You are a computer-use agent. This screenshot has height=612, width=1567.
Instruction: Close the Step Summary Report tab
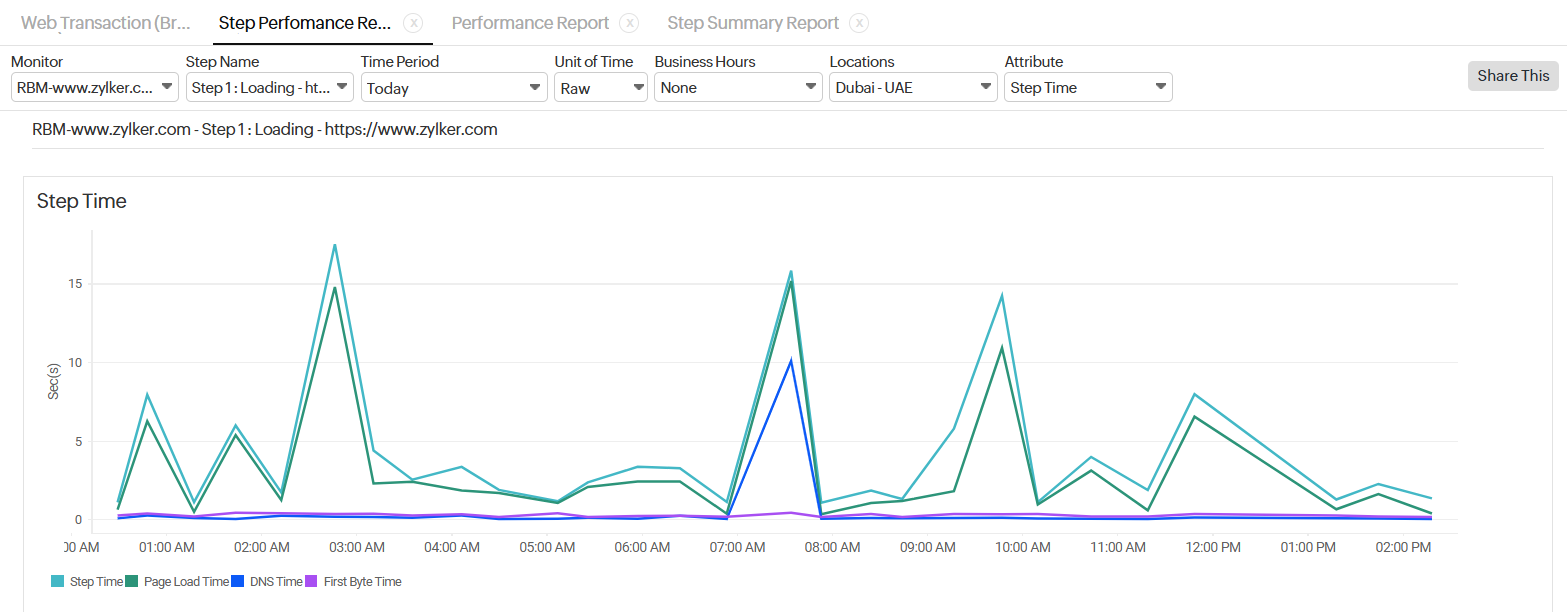pyautogui.click(x=858, y=22)
